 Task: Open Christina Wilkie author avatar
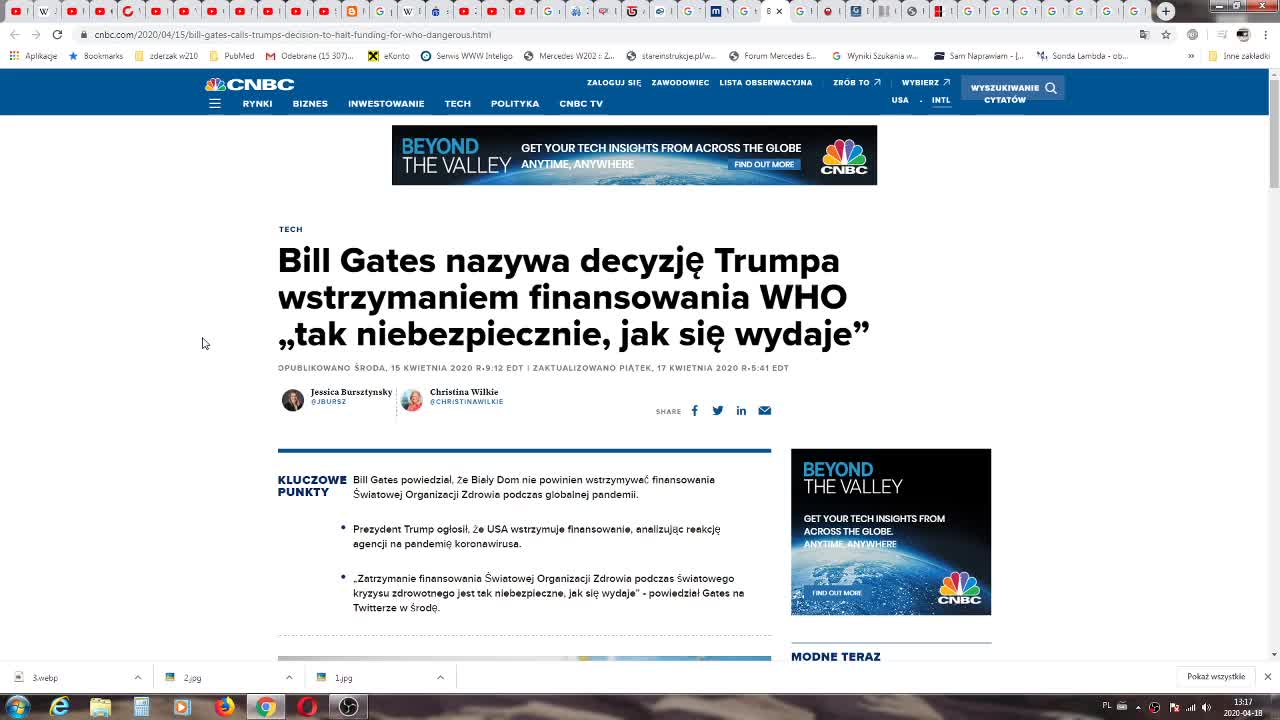coord(412,400)
